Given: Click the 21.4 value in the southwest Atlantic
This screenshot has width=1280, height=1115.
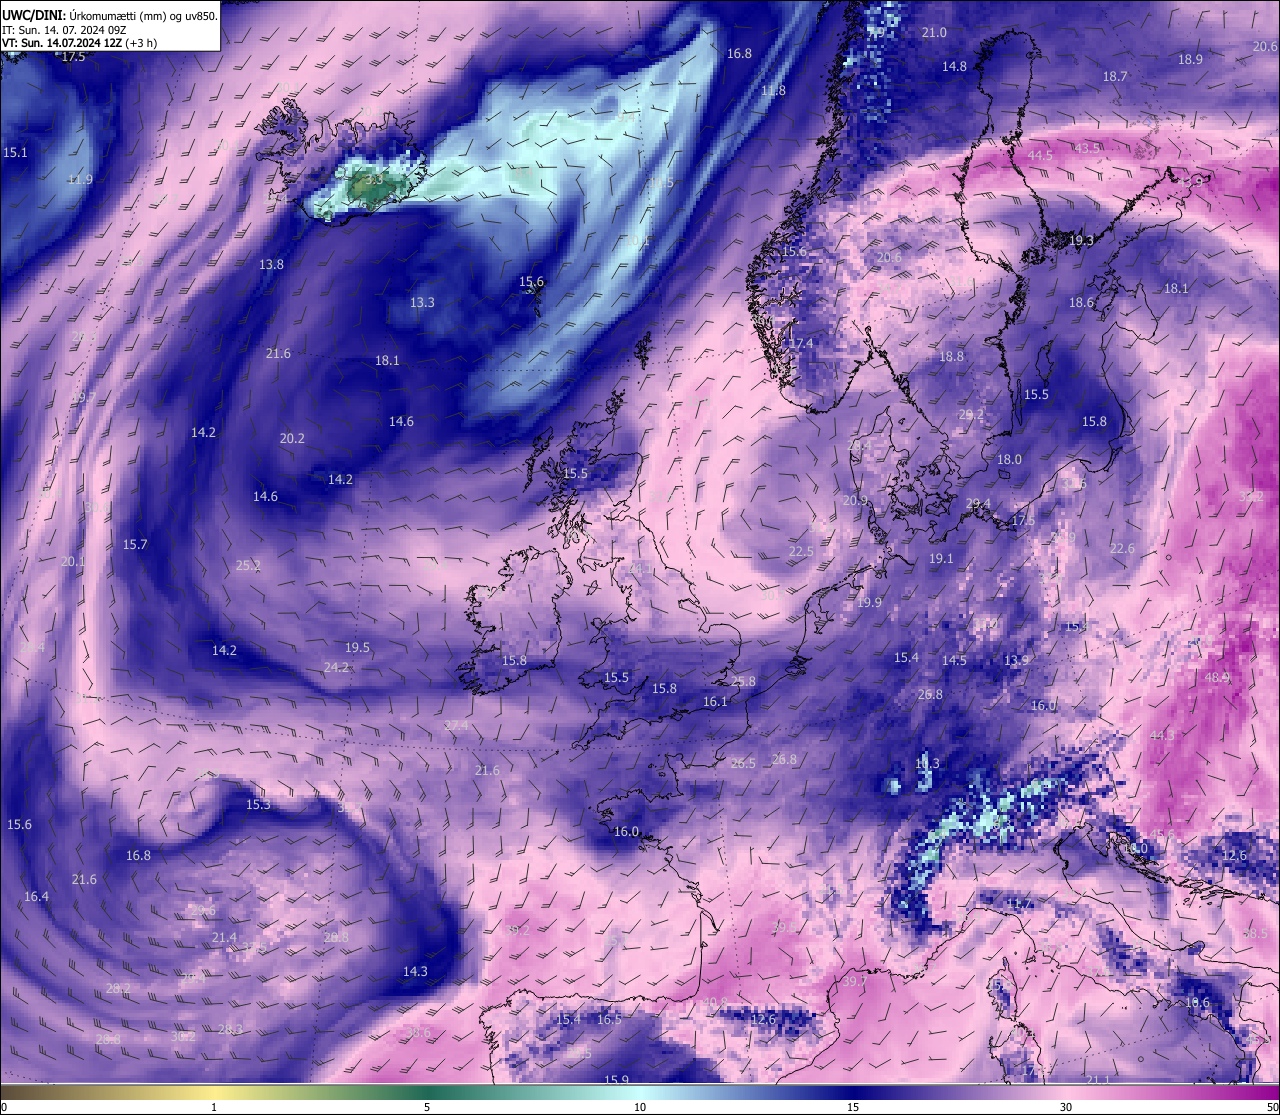Looking at the screenshot, I should click(x=224, y=938).
